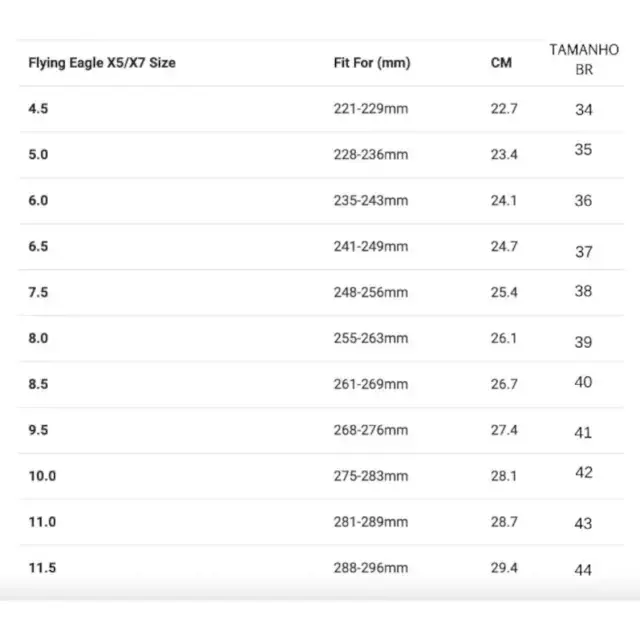This screenshot has width=640, height=640.
Task: Click the 221-229mm fit range cell
Action: 371,109
